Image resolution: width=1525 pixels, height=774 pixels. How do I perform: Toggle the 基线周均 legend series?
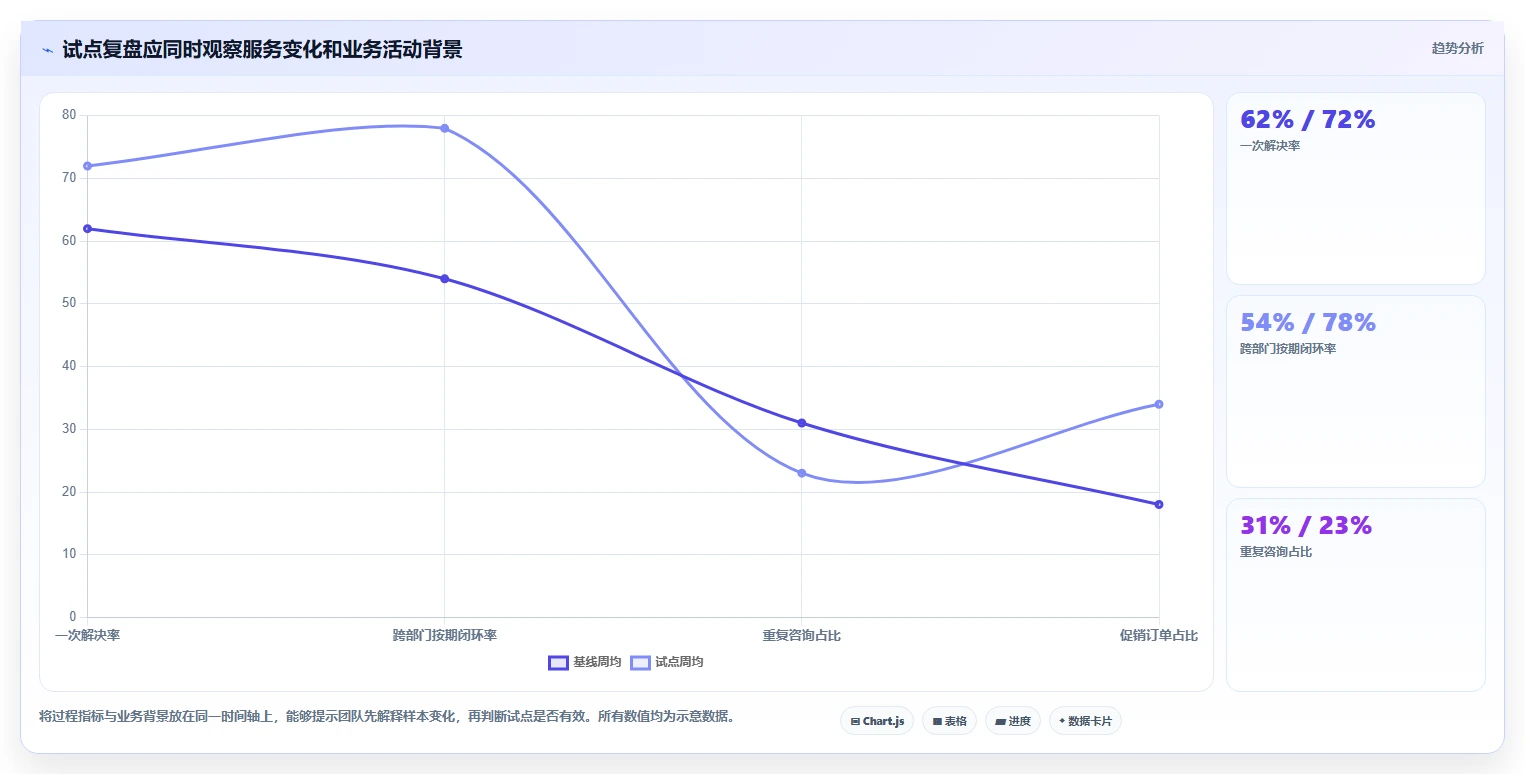point(585,662)
